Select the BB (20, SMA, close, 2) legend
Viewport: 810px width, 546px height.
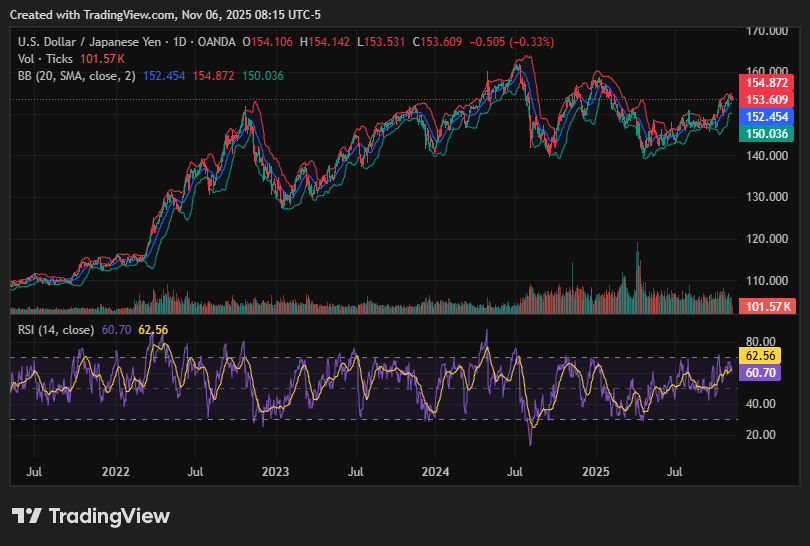[77, 76]
